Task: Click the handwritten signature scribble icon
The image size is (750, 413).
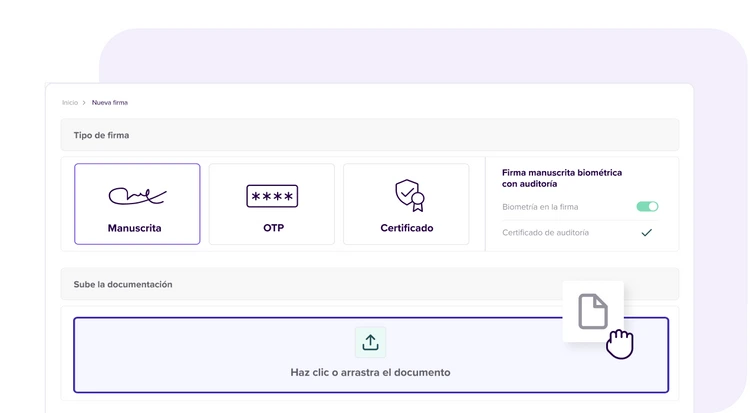Action: coord(137,196)
